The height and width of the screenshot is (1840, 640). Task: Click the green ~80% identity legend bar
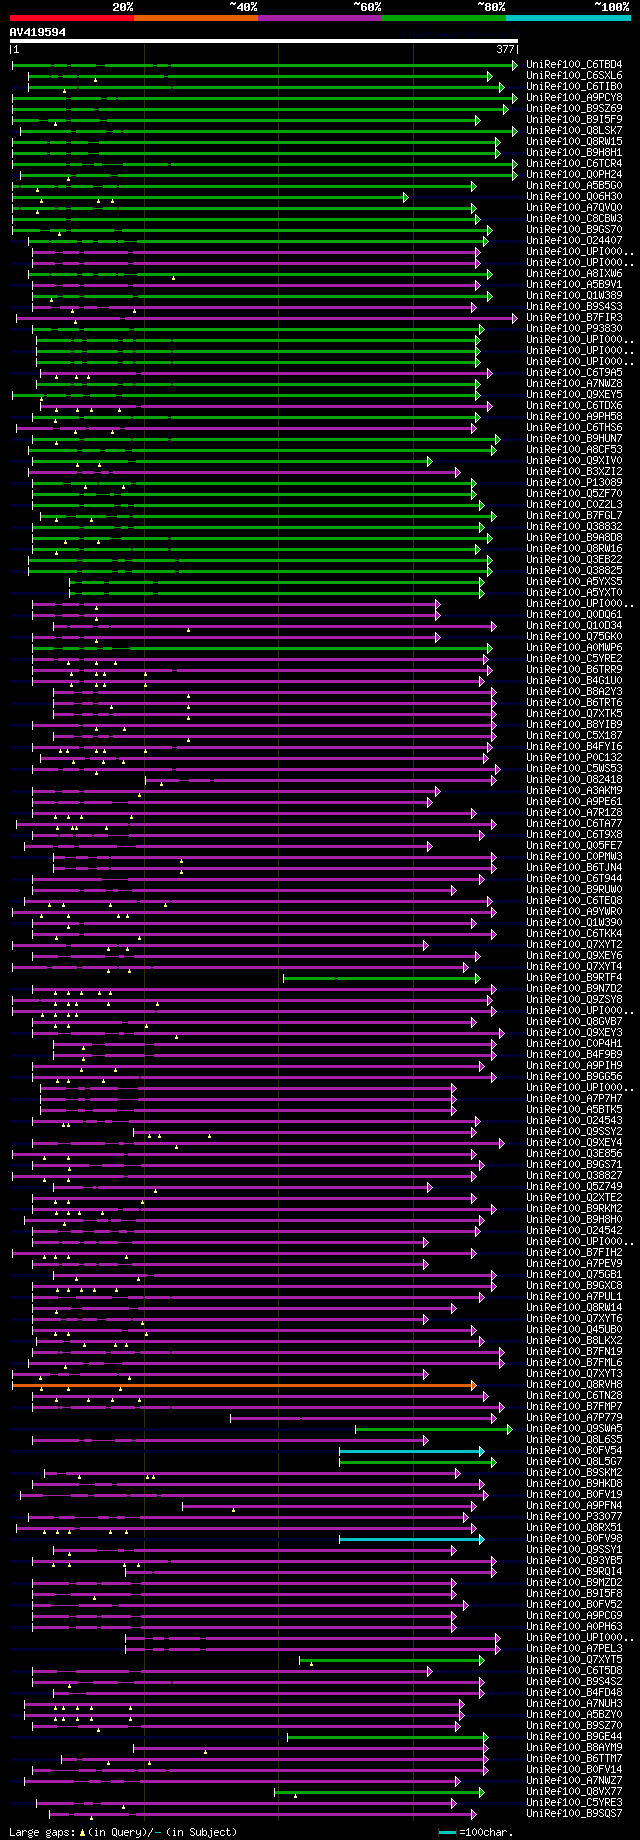[443, 17]
